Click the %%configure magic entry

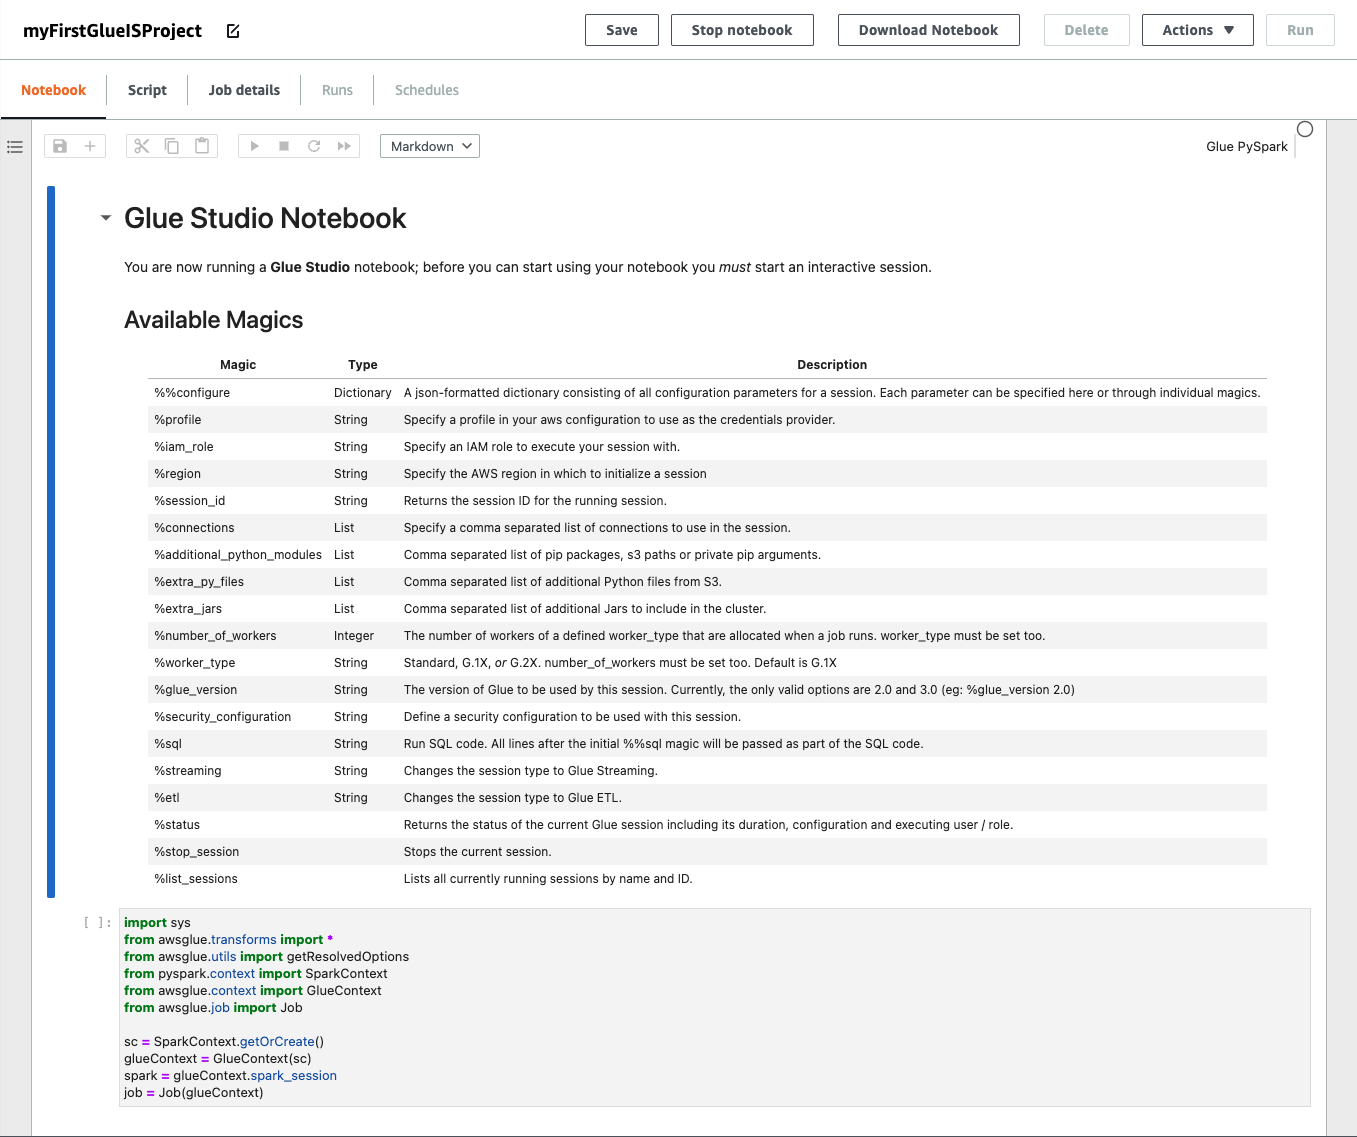tap(192, 393)
